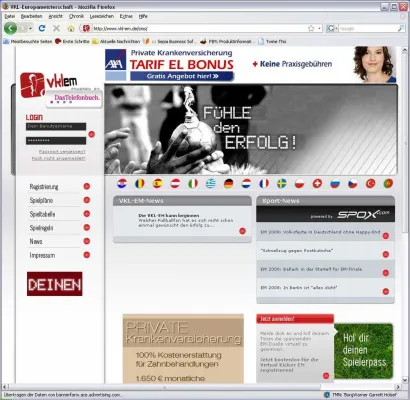
Task: Click the Gratis Angebot hier banner button
Action: [182, 76]
